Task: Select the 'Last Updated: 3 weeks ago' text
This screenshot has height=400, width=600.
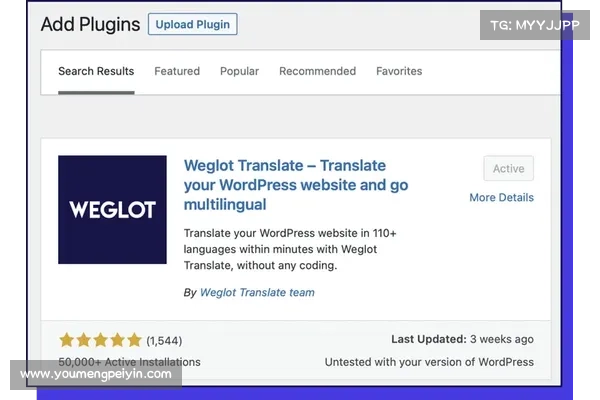Action: click(462, 339)
